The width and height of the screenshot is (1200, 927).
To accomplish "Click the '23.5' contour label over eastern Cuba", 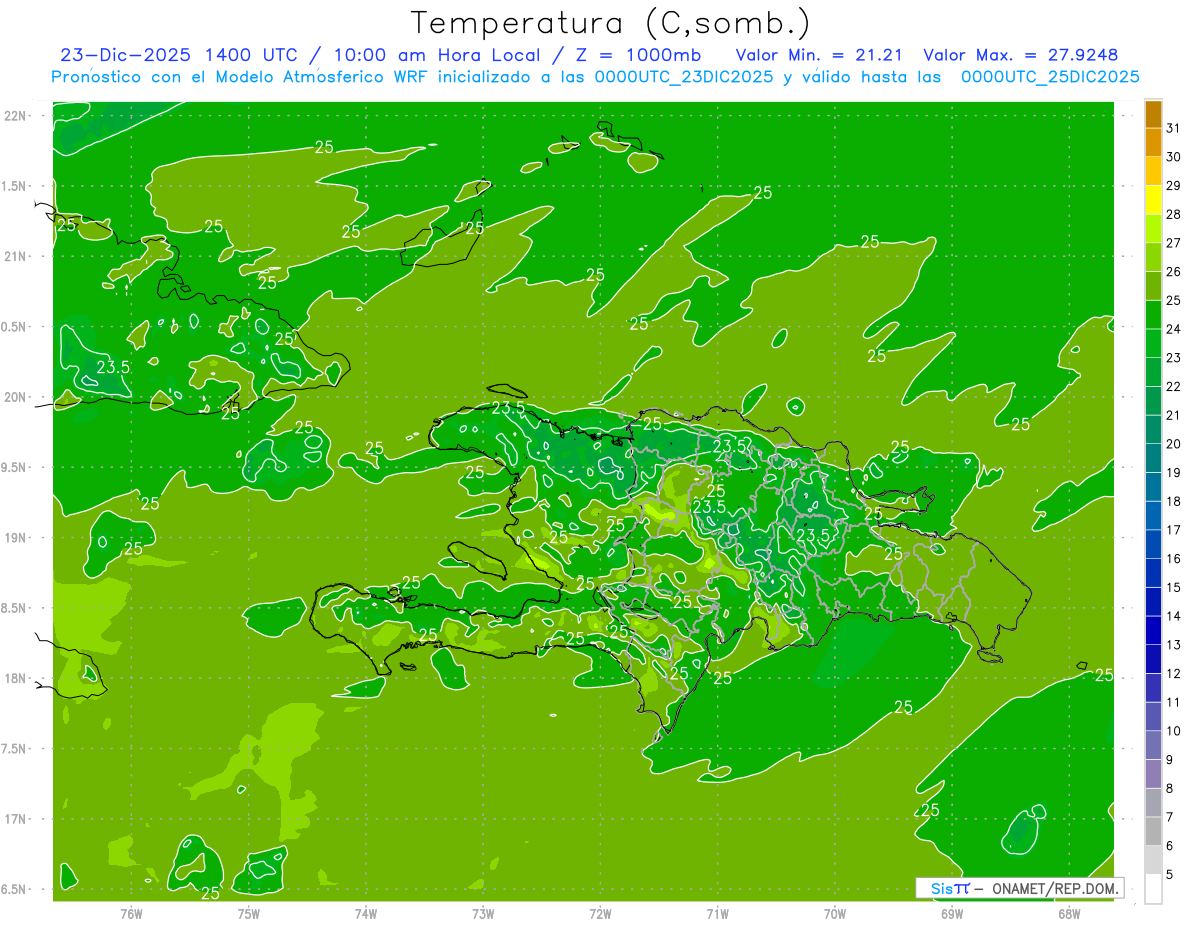I will point(113,367).
